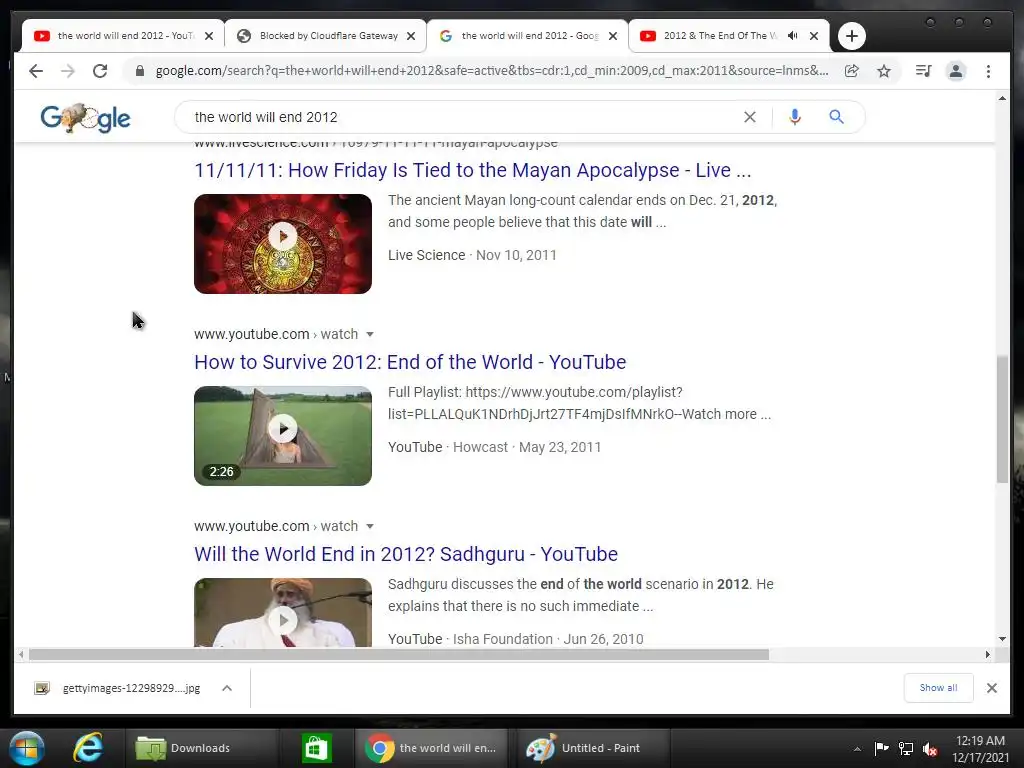Clear the search box text
This screenshot has height=768, width=1024.
coord(750,117)
